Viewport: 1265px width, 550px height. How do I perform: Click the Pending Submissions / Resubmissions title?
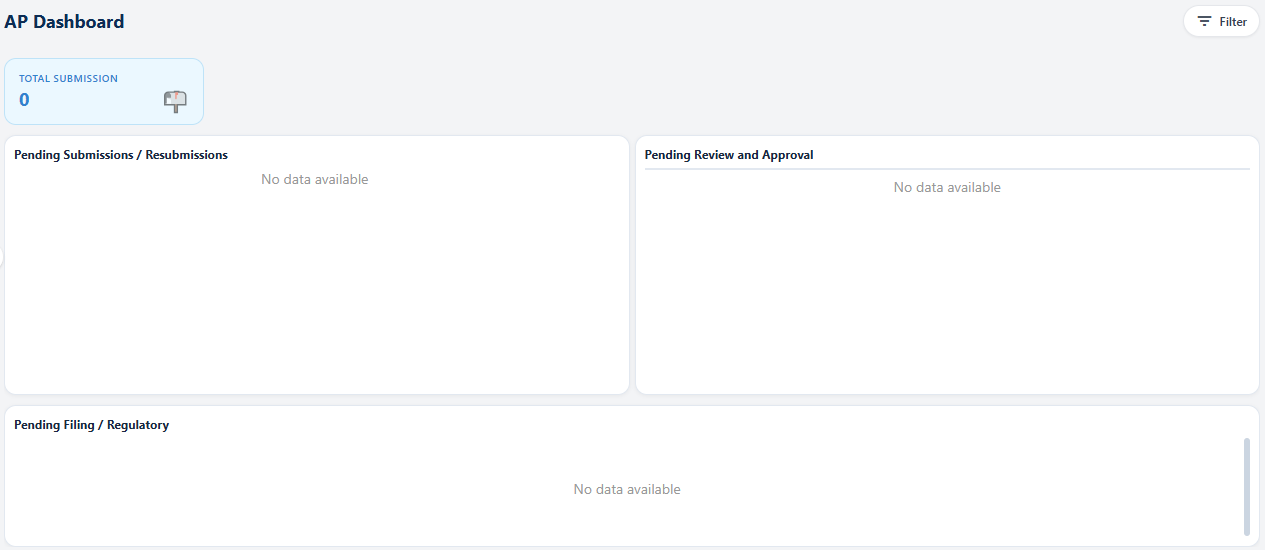(x=121, y=155)
